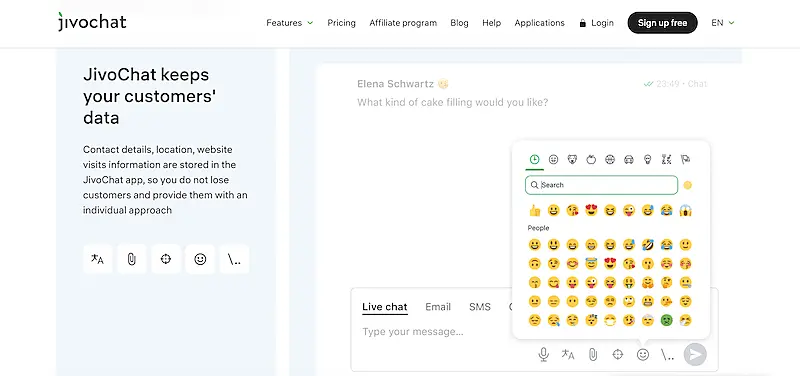The image size is (800, 376).
Task: Select the left panel attachment feature tile
Action: point(132,259)
